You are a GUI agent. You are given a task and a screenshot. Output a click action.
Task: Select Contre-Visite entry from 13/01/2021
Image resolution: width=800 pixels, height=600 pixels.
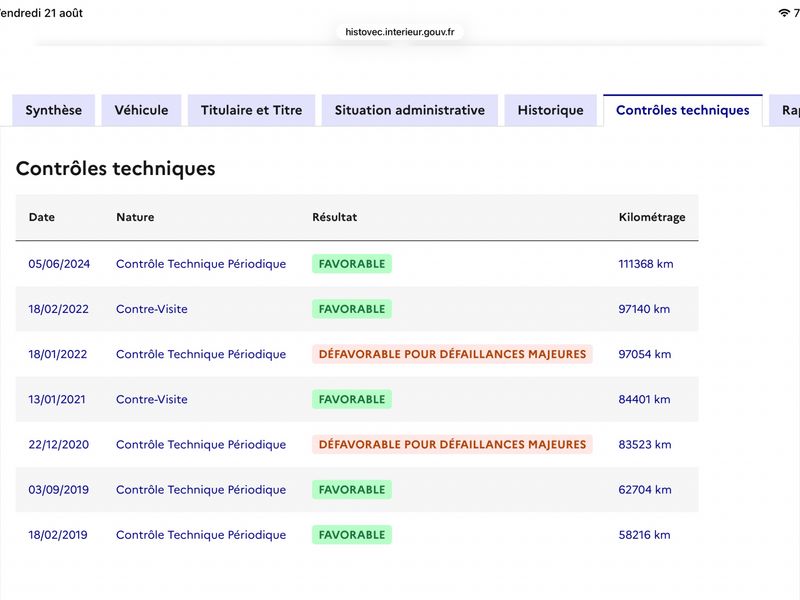click(x=152, y=399)
